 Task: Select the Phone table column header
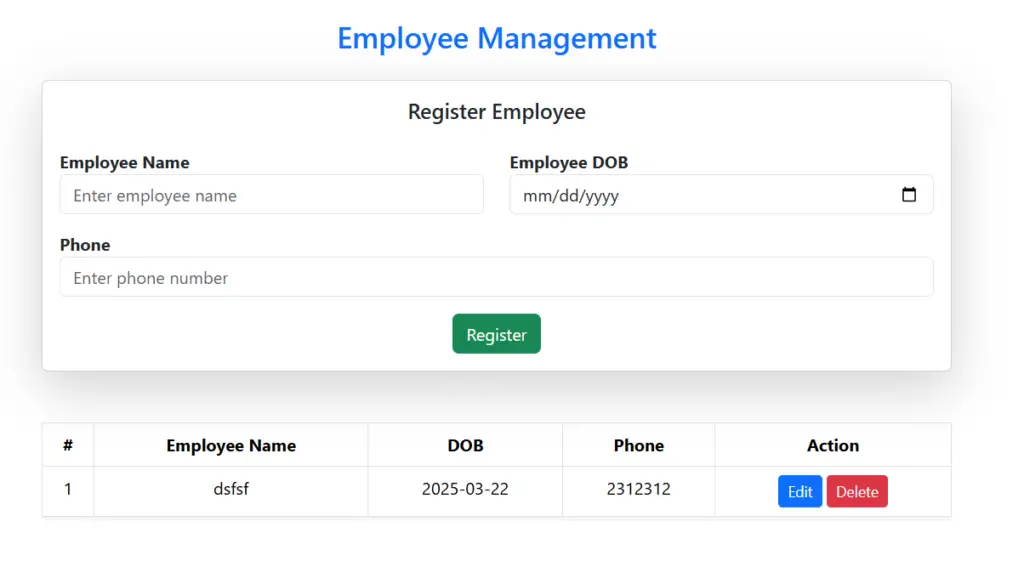pos(638,445)
